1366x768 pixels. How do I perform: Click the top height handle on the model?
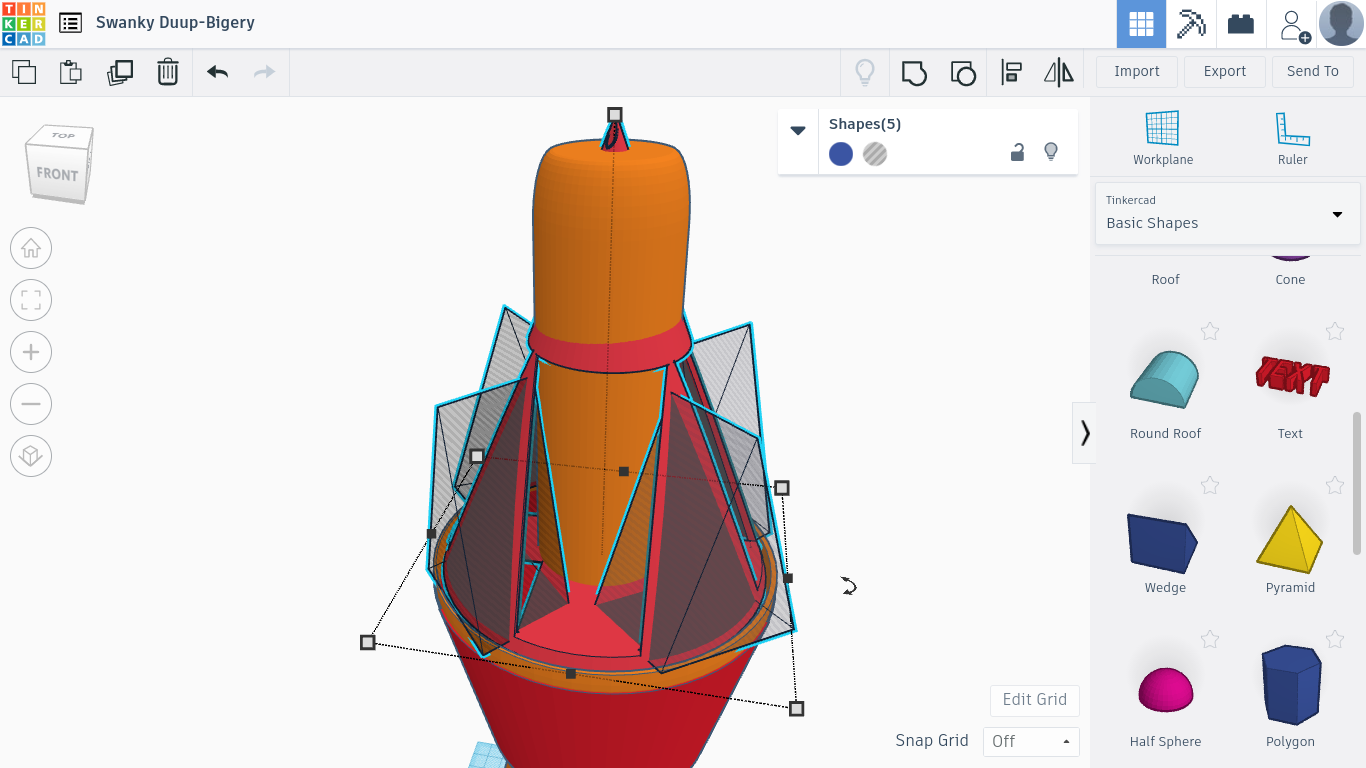coord(615,115)
